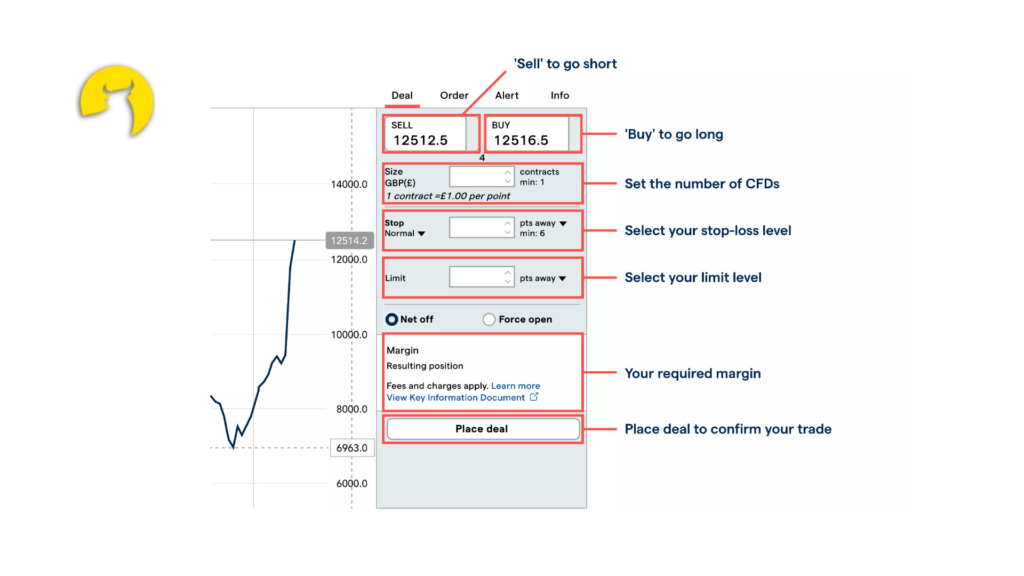The height and width of the screenshot is (576, 1024).
Task: Go to the Info tab
Action: 560,96
